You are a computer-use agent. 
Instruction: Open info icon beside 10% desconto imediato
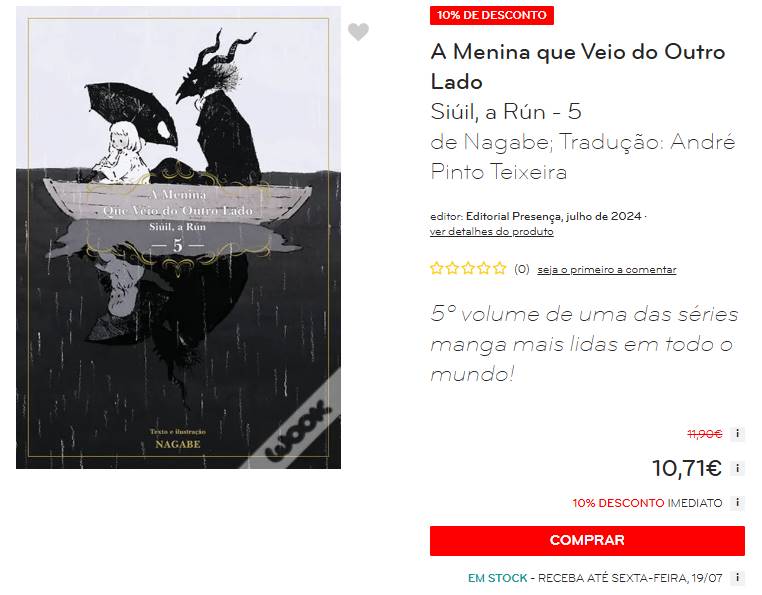[x=737, y=503]
